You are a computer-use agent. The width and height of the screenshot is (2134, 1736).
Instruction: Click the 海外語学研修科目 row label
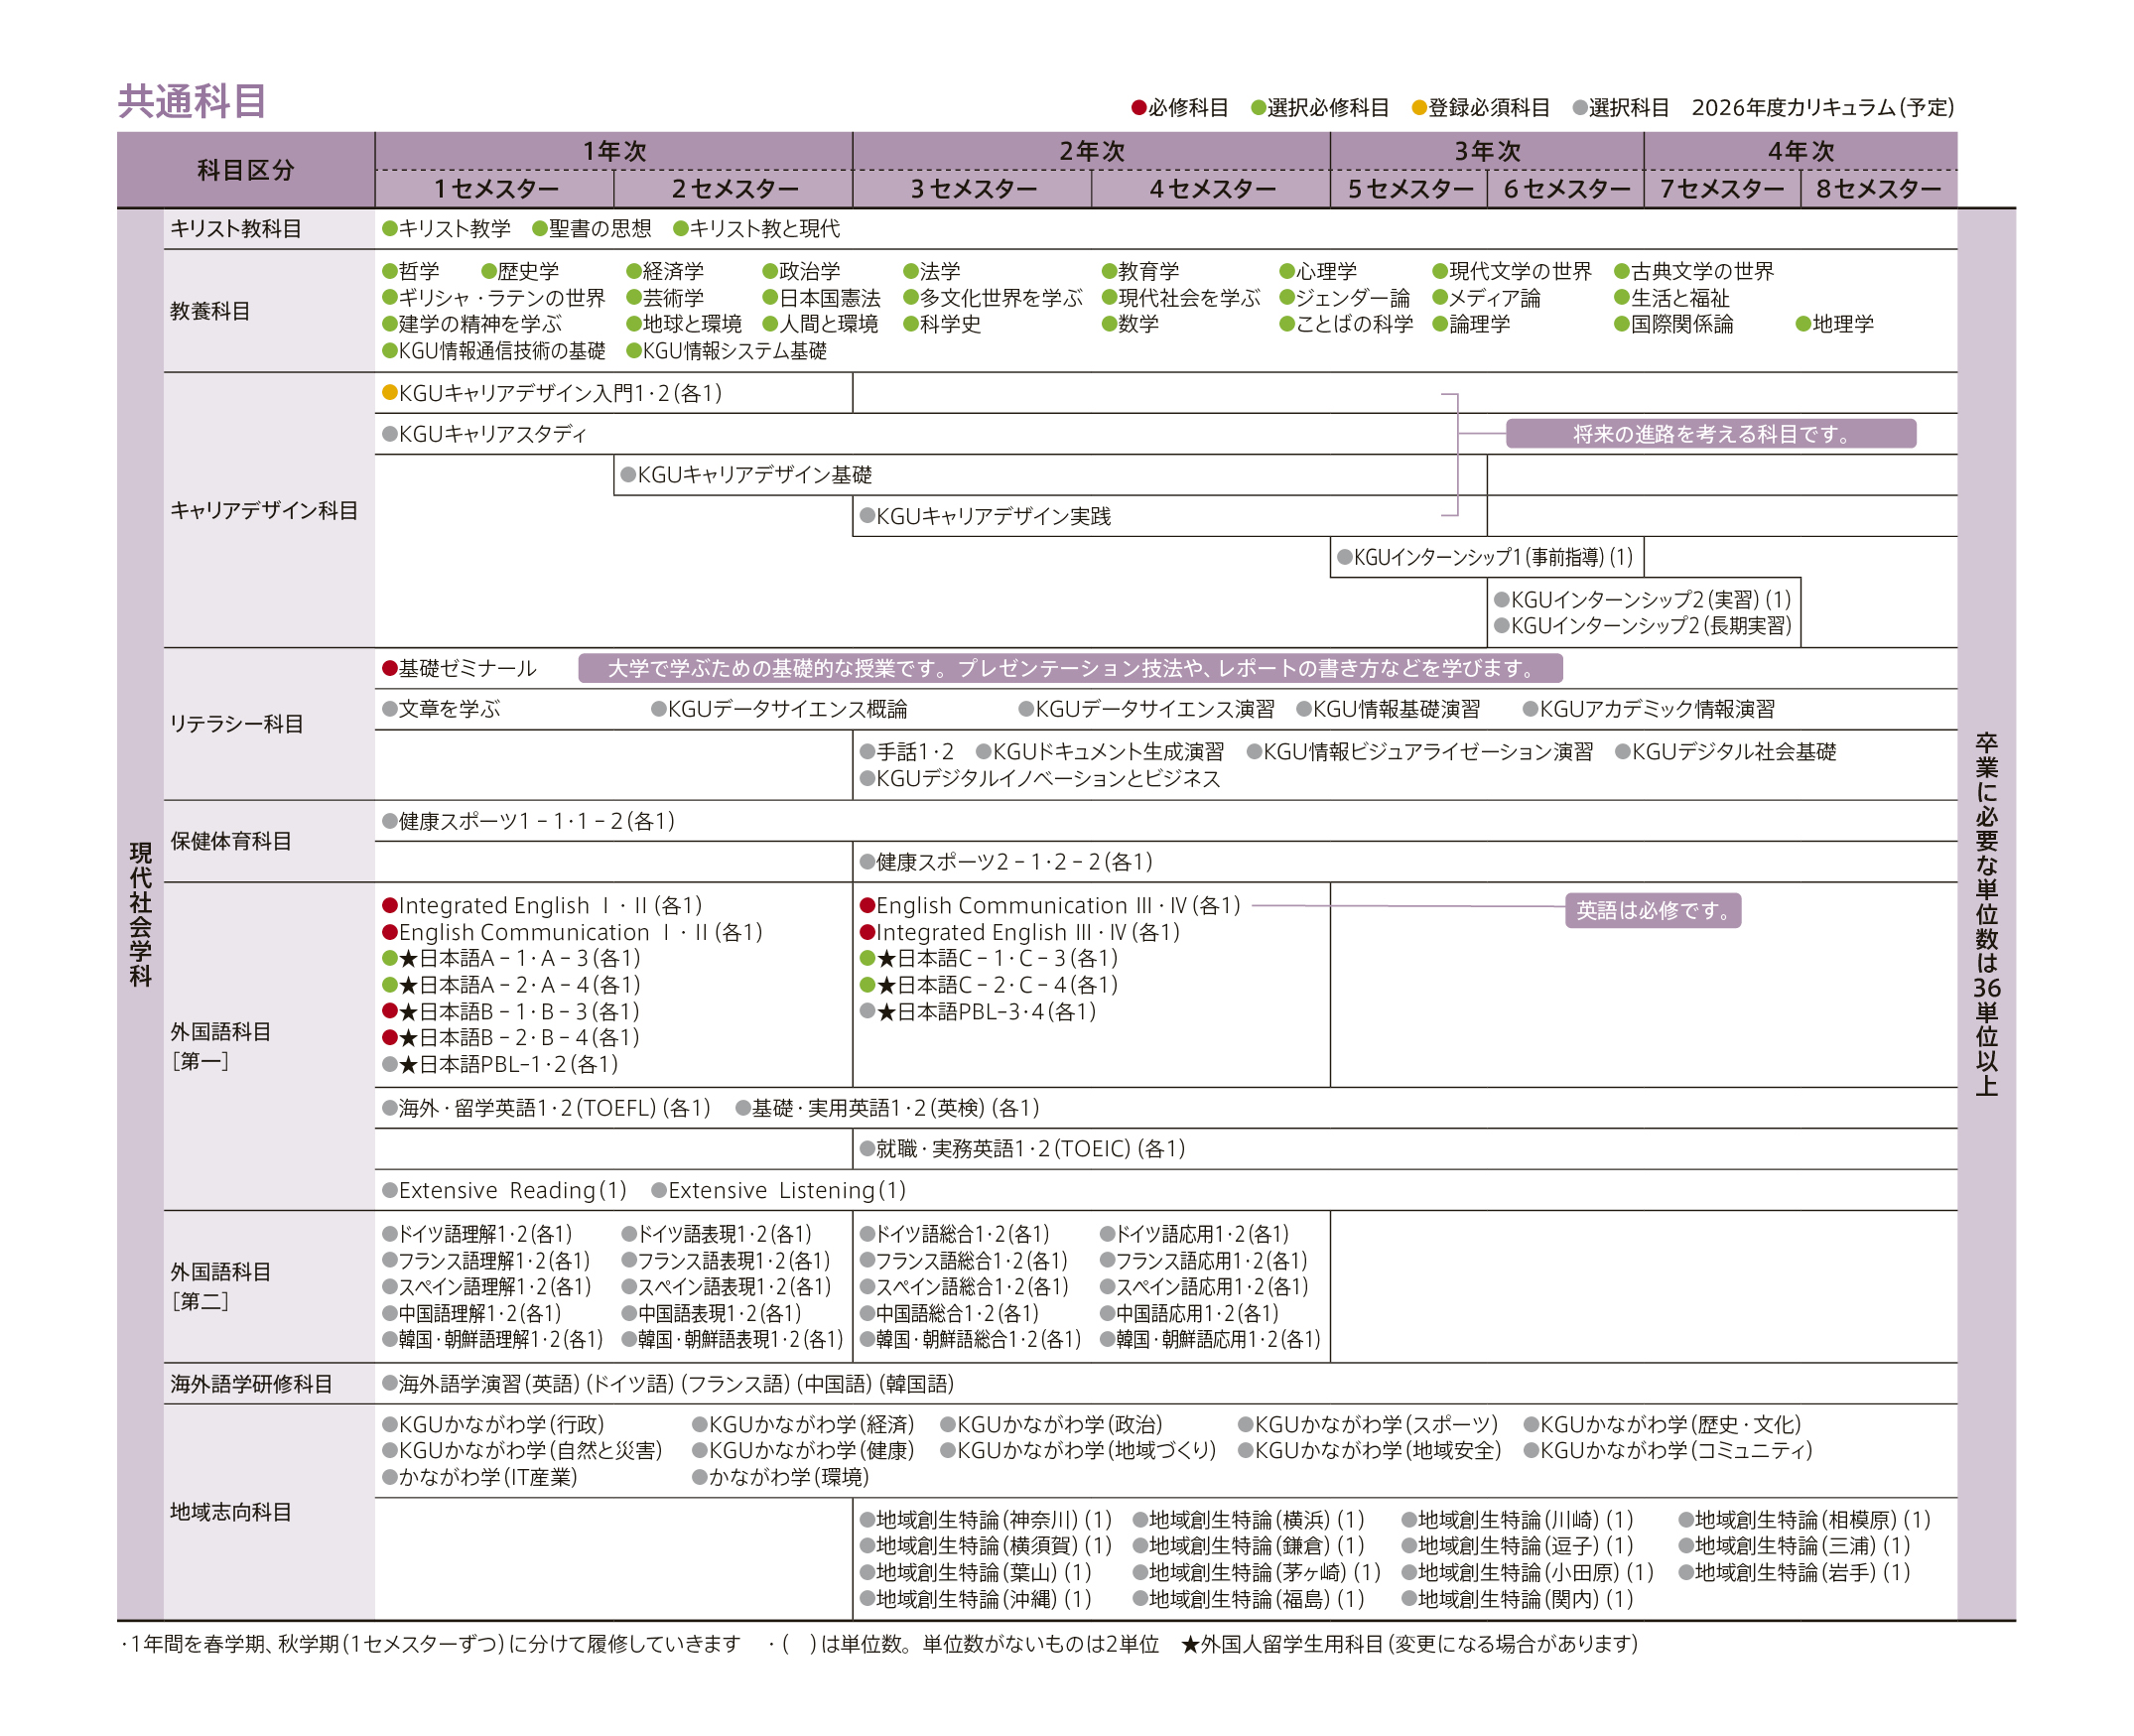point(251,1384)
